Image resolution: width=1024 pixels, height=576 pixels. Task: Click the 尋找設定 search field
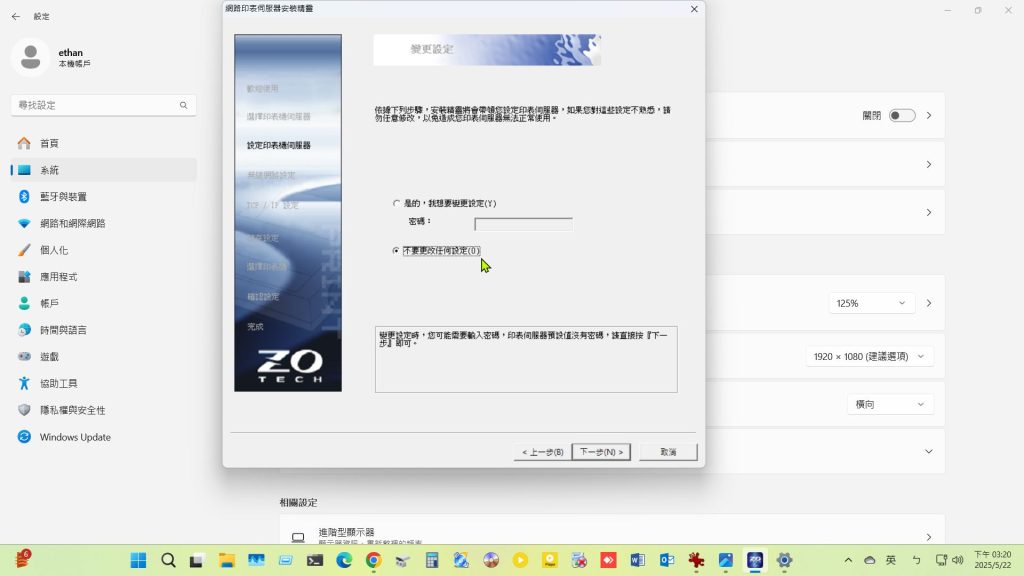tap(103, 105)
